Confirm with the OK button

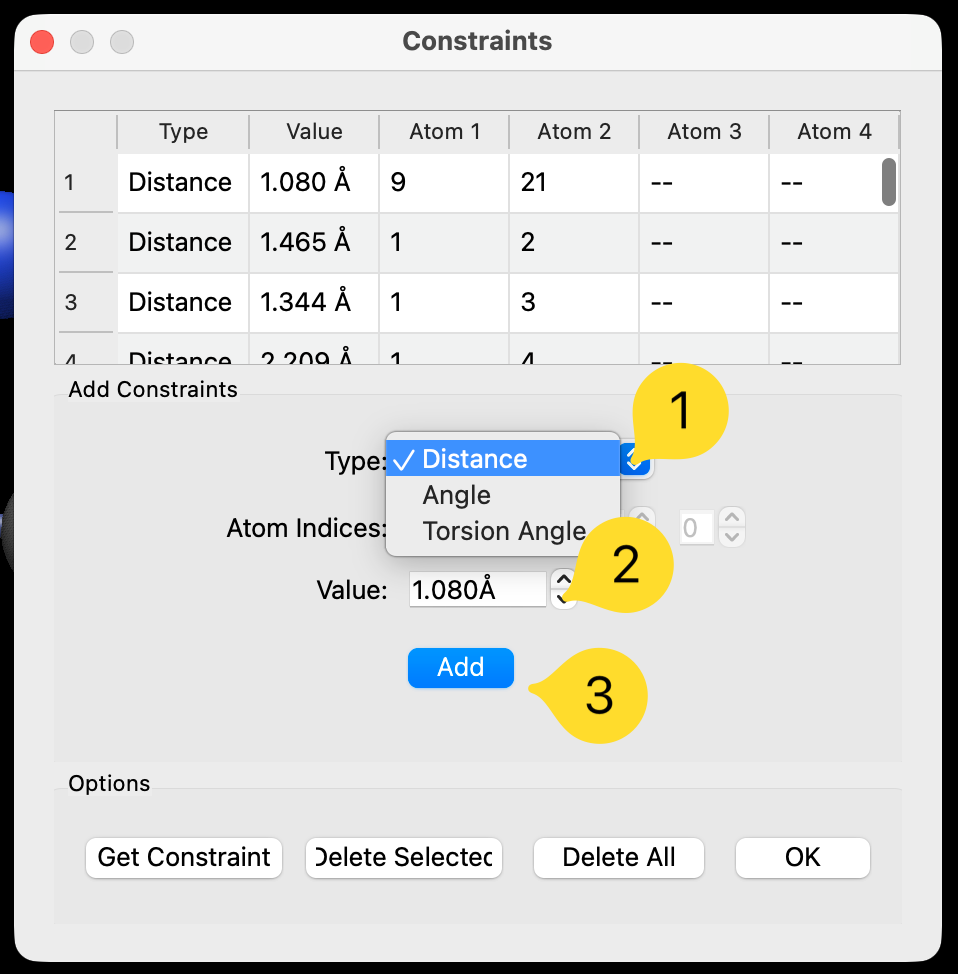click(802, 857)
